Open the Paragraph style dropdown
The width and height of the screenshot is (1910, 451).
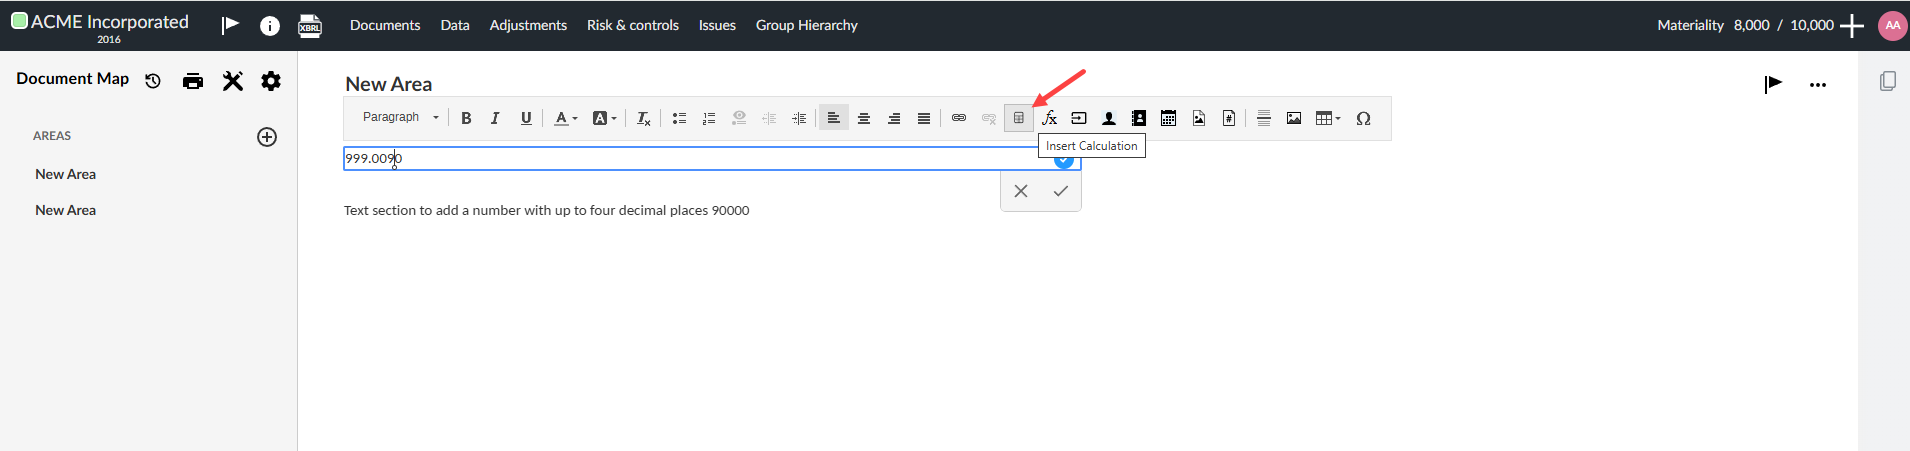click(x=400, y=117)
